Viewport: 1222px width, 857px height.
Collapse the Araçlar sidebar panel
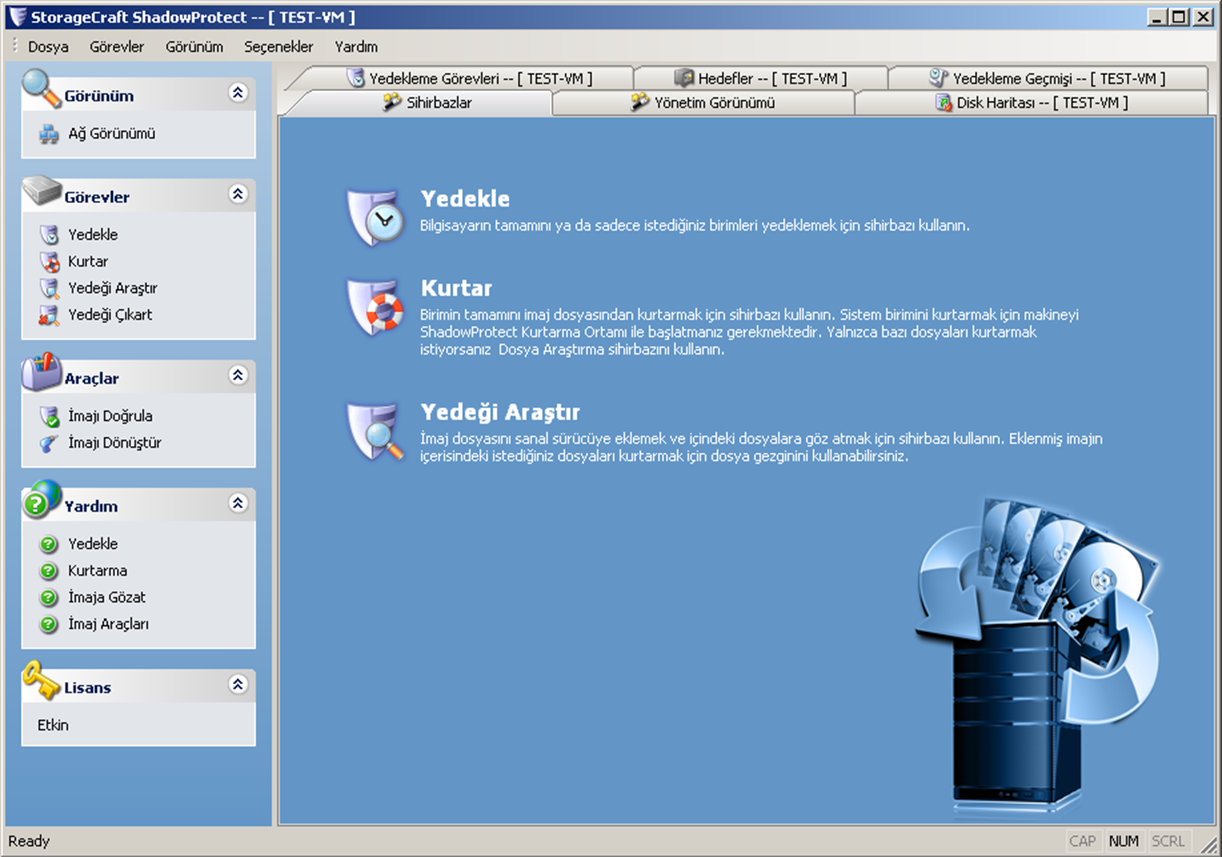click(238, 375)
